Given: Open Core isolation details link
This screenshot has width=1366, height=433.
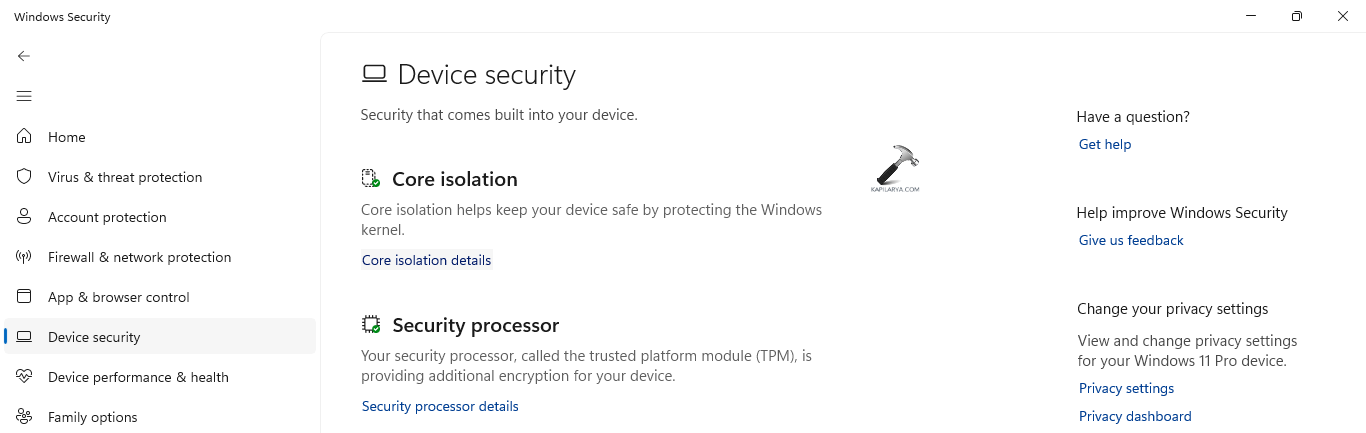Looking at the screenshot, I should [x=426, y=260].
